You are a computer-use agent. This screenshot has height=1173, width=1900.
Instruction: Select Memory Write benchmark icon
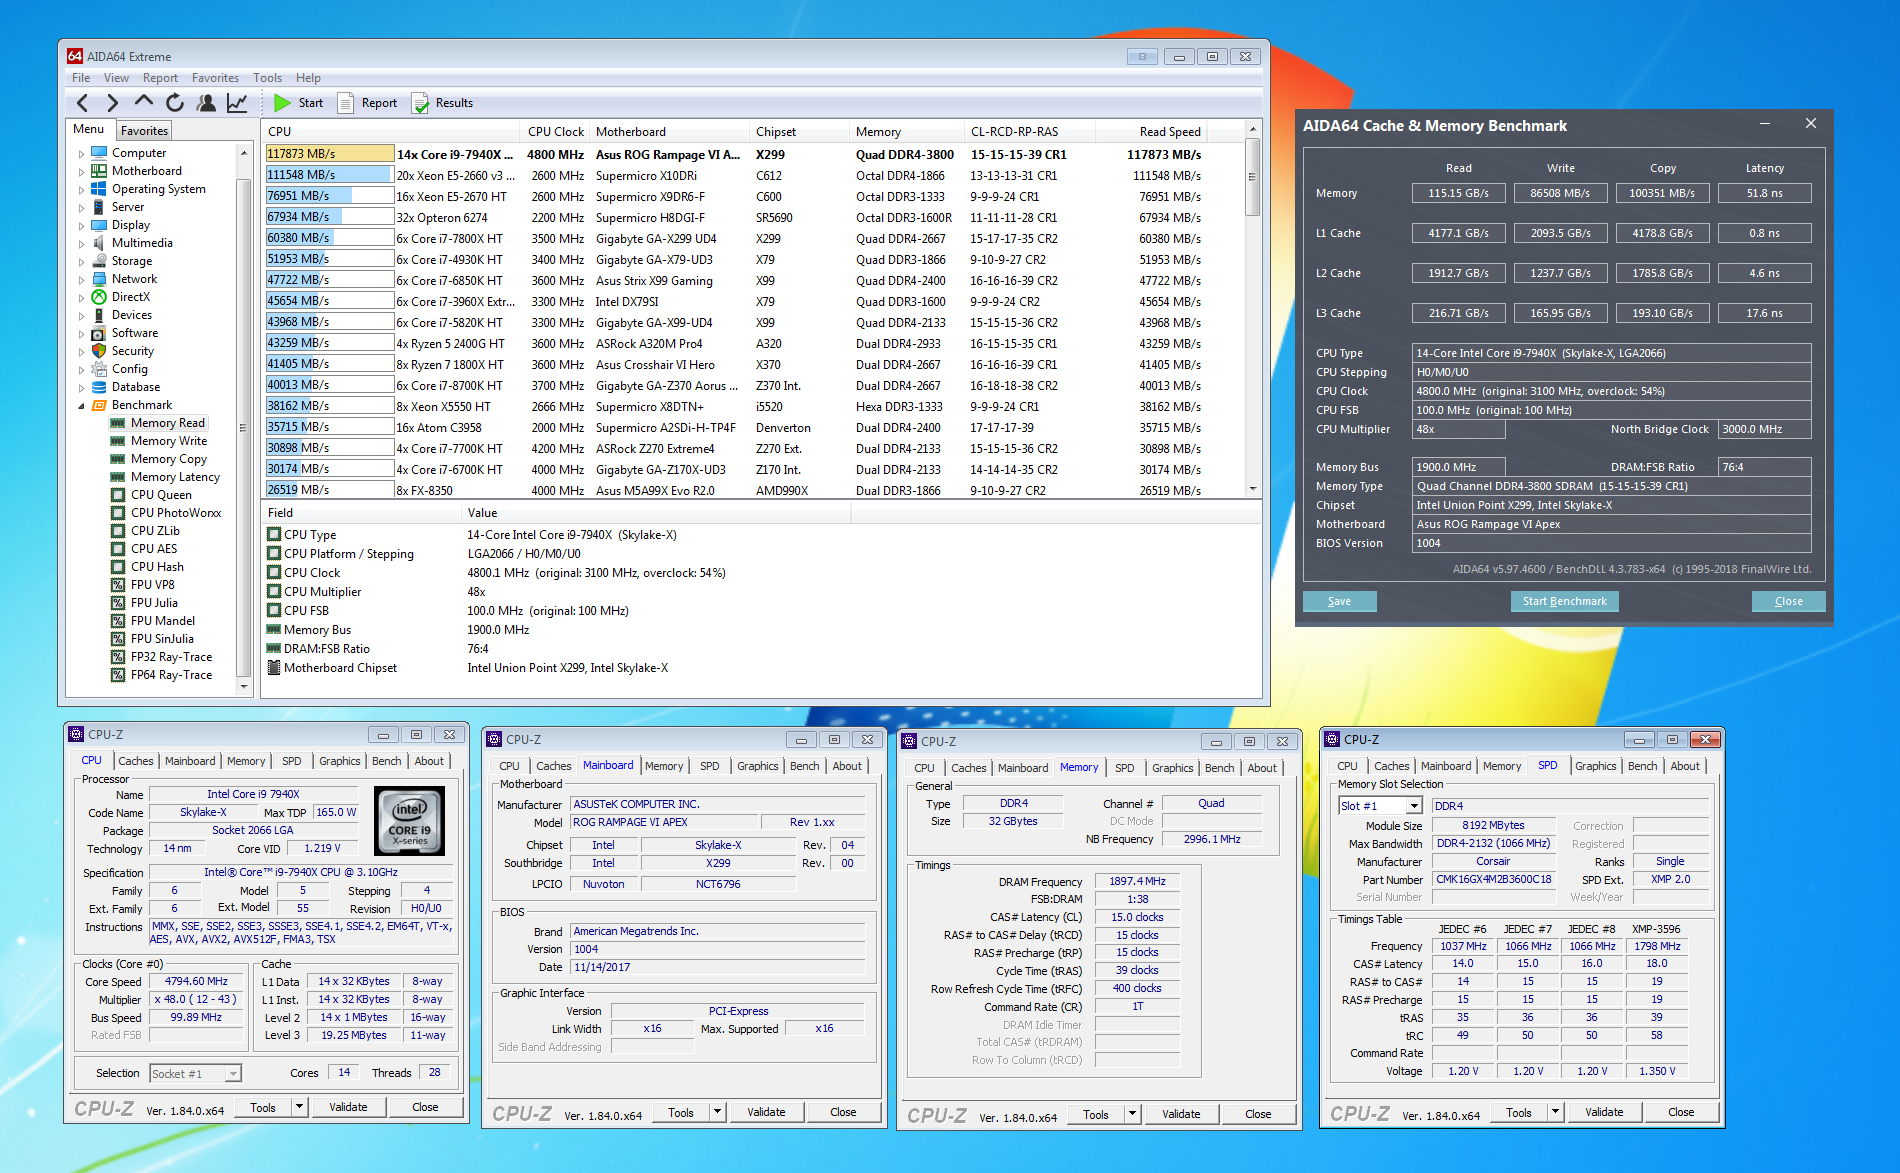(118, 441)
